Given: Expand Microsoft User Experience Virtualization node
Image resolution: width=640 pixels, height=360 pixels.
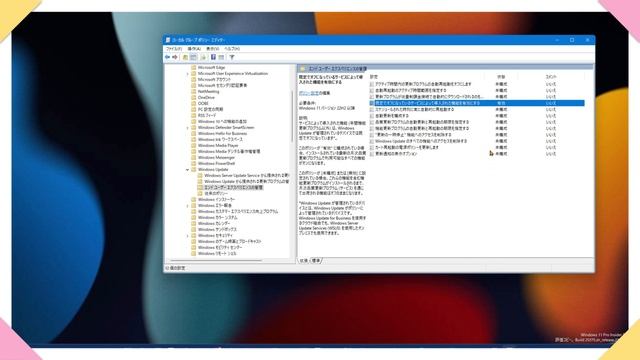Looking at the screenshot, I should [x=188, y=73].
